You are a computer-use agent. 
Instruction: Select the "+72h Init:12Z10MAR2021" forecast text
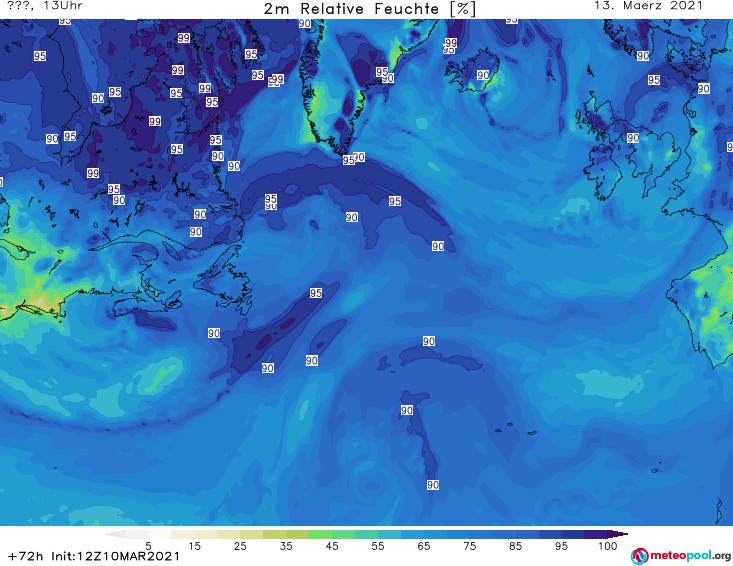[94, 556]
